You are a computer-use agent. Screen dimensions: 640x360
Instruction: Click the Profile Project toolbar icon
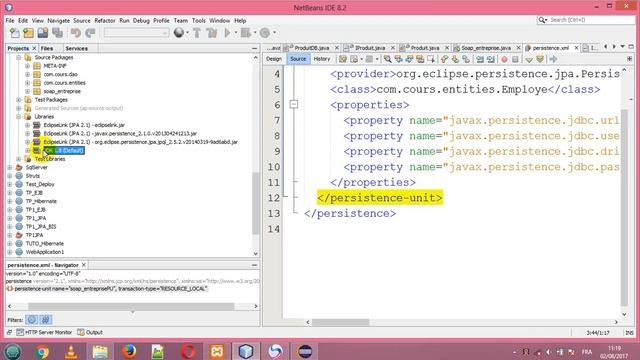point(265,33)
